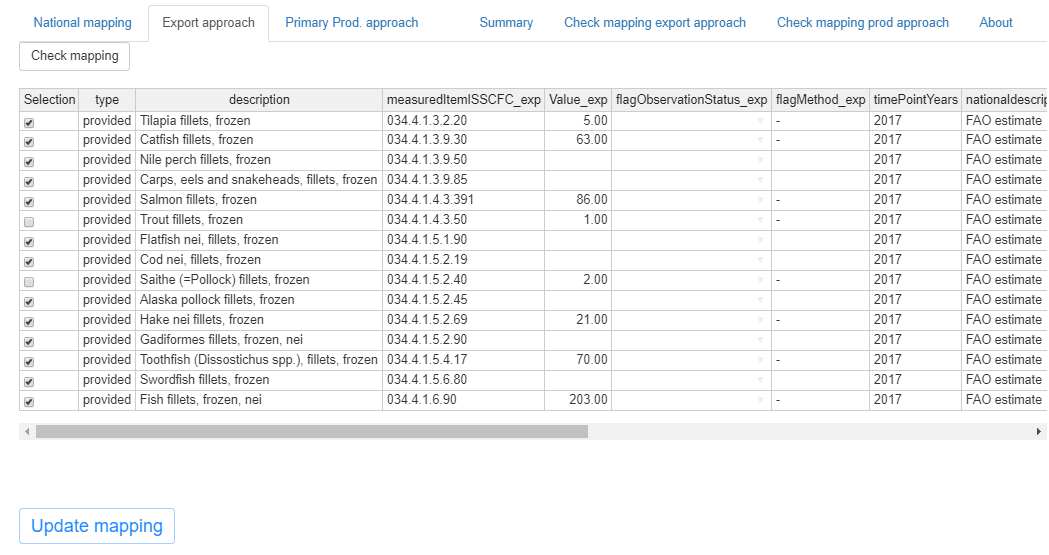Expand flag status dropdown for Cod nei row

coord(760,260)
